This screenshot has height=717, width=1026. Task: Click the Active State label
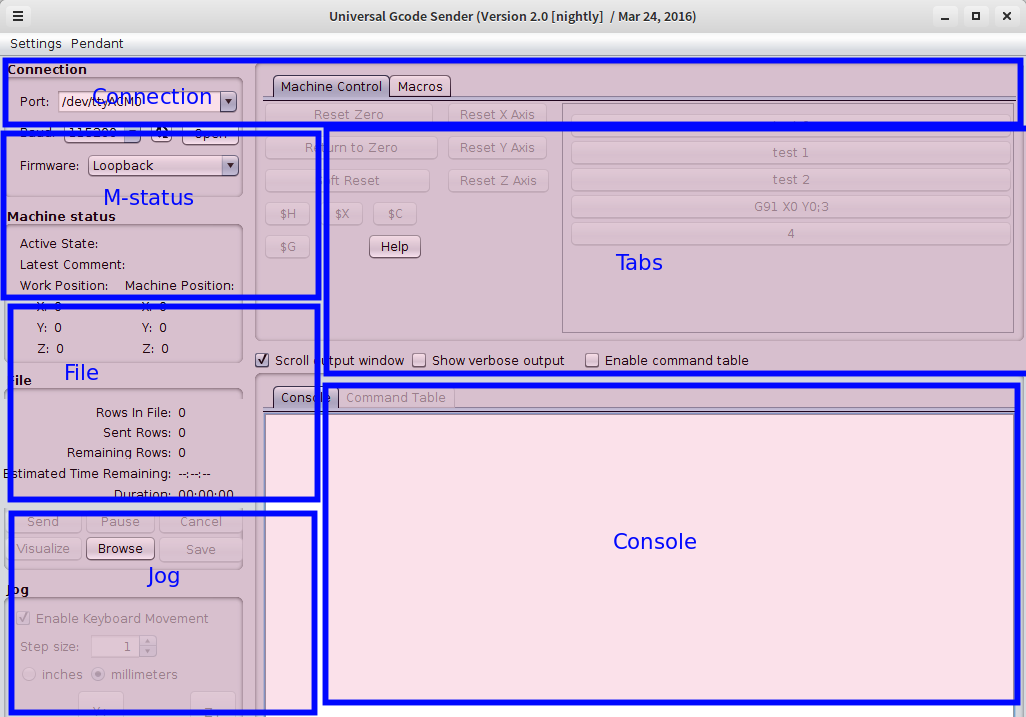coord(59,243)
